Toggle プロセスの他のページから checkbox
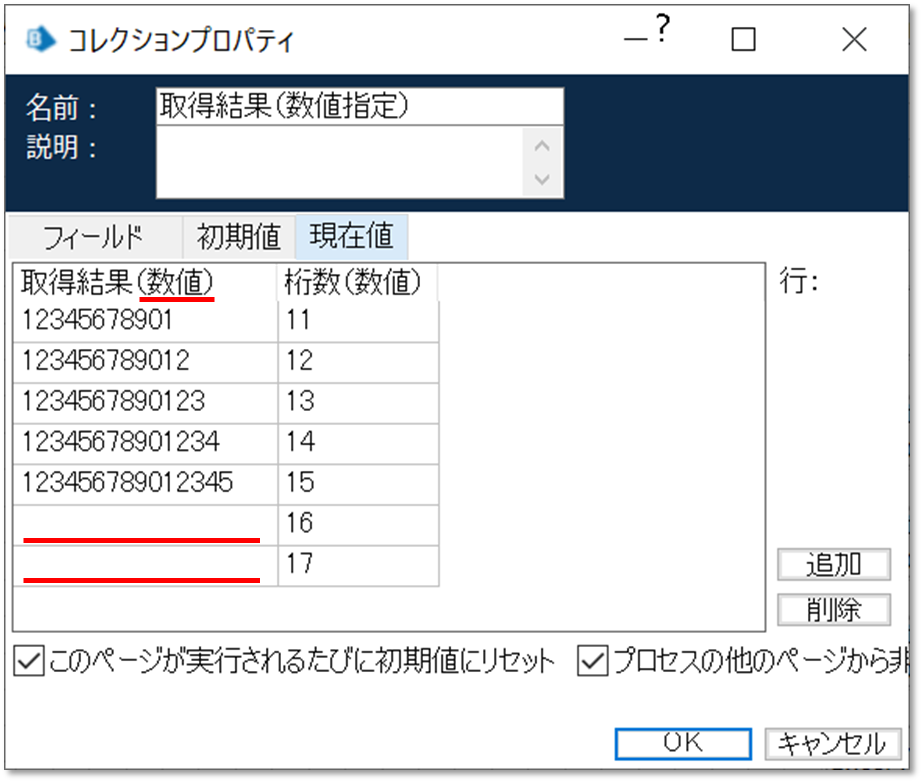The width and height of the screenshot is (923, 783). [x=592, y=661]
